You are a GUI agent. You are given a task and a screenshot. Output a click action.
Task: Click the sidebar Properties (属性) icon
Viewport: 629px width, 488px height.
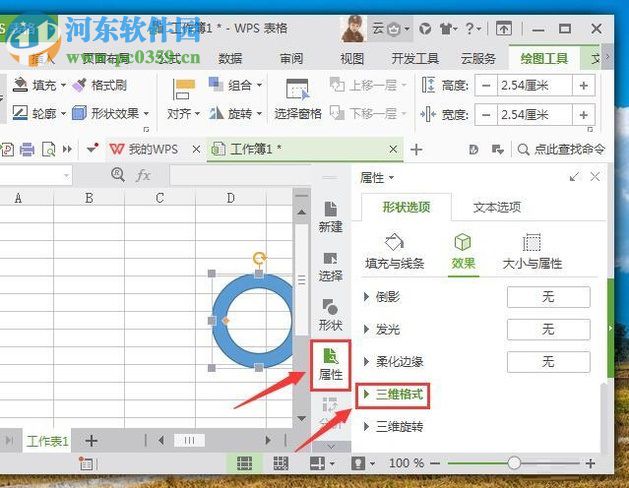click(331, 364)
